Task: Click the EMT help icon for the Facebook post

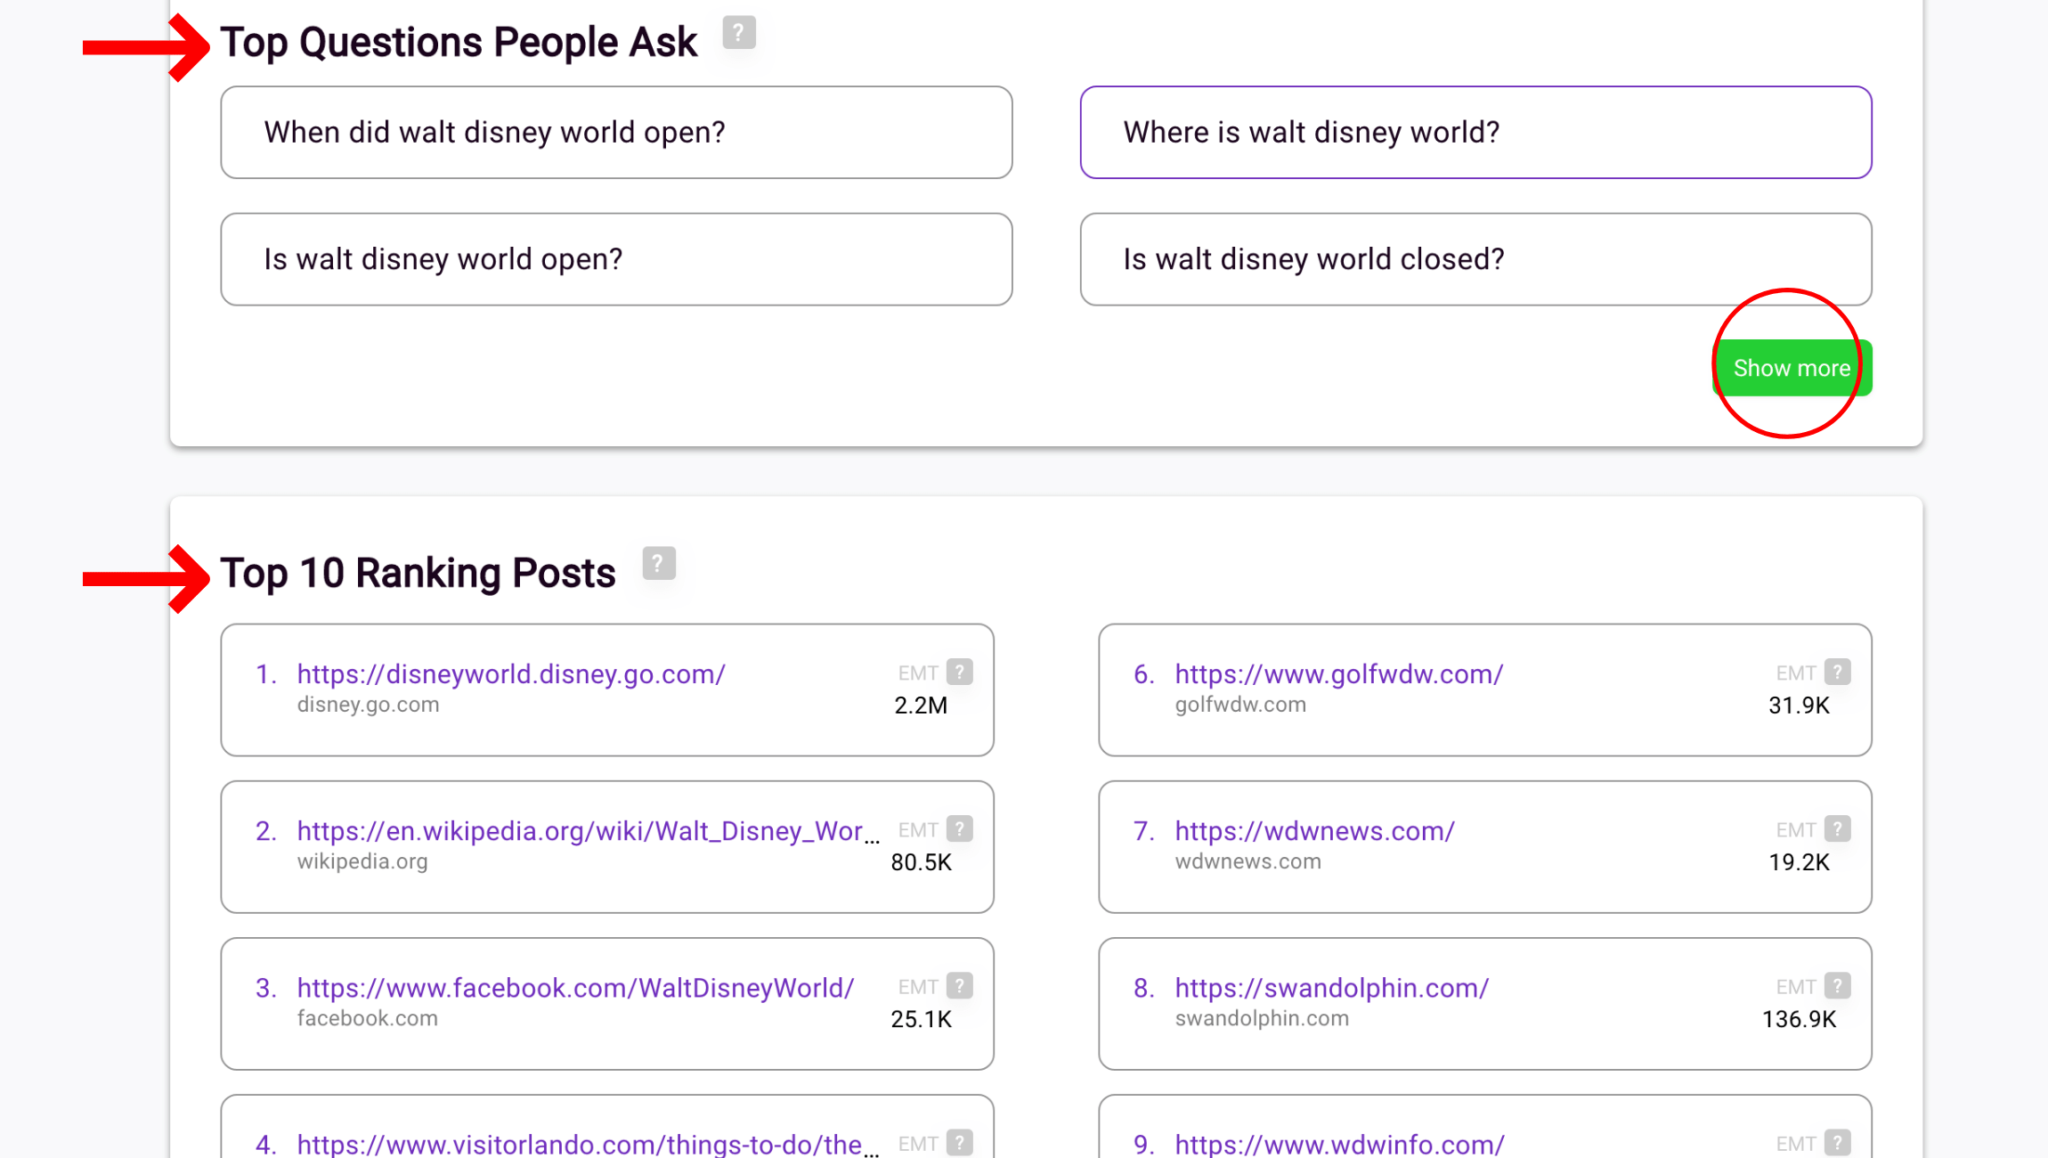Action: coord(960,986)
